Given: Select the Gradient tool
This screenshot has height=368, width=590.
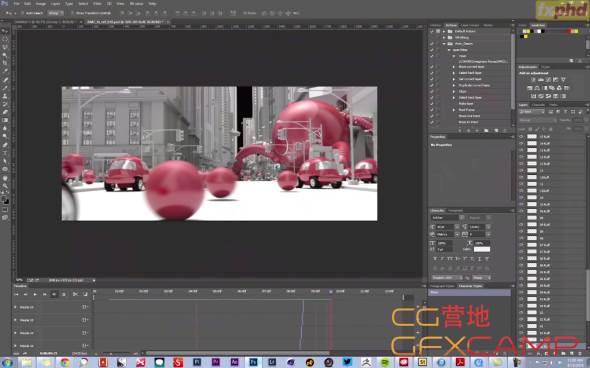Looking at the screenshot, I should click(5, 120).
